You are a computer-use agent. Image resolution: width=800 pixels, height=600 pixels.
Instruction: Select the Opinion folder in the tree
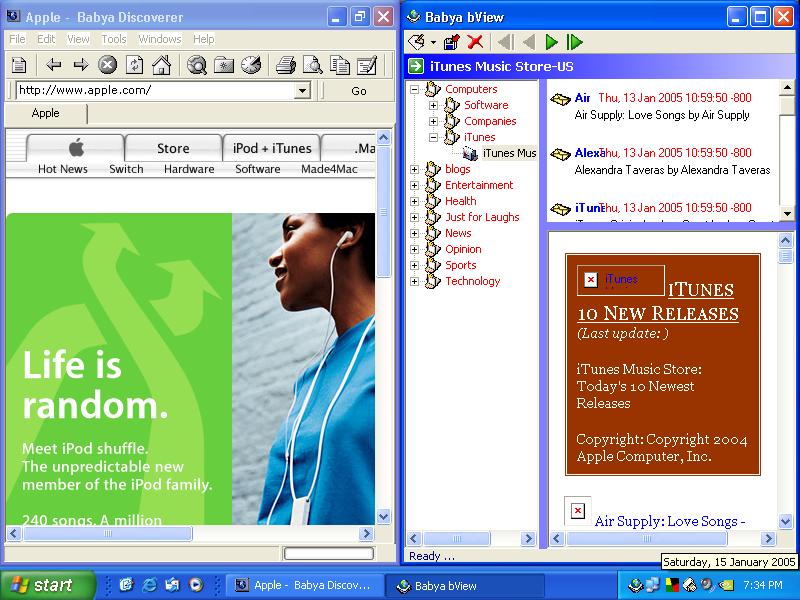tap(463, 249)
